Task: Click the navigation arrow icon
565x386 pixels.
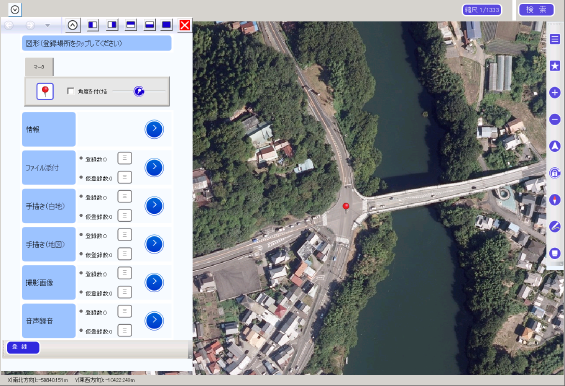Action: click(555, 146)
